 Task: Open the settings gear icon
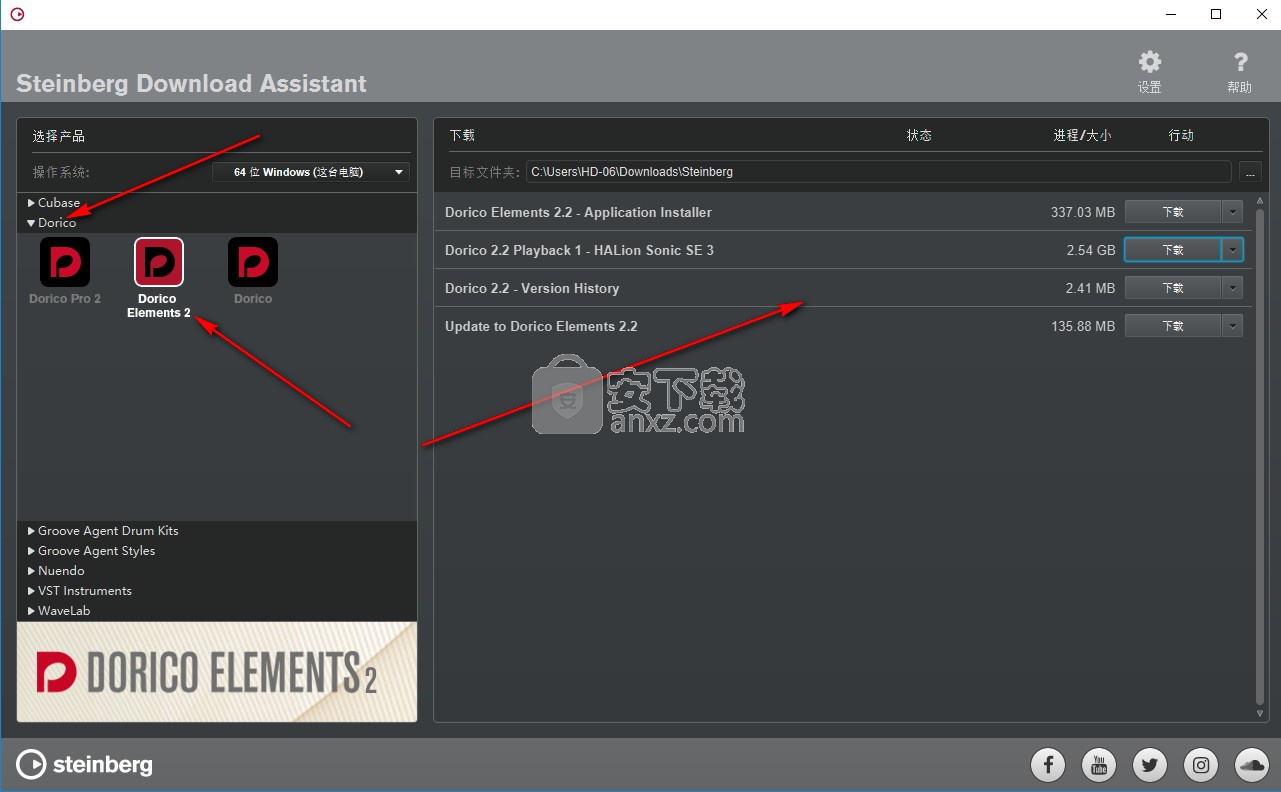[1150, 62]
